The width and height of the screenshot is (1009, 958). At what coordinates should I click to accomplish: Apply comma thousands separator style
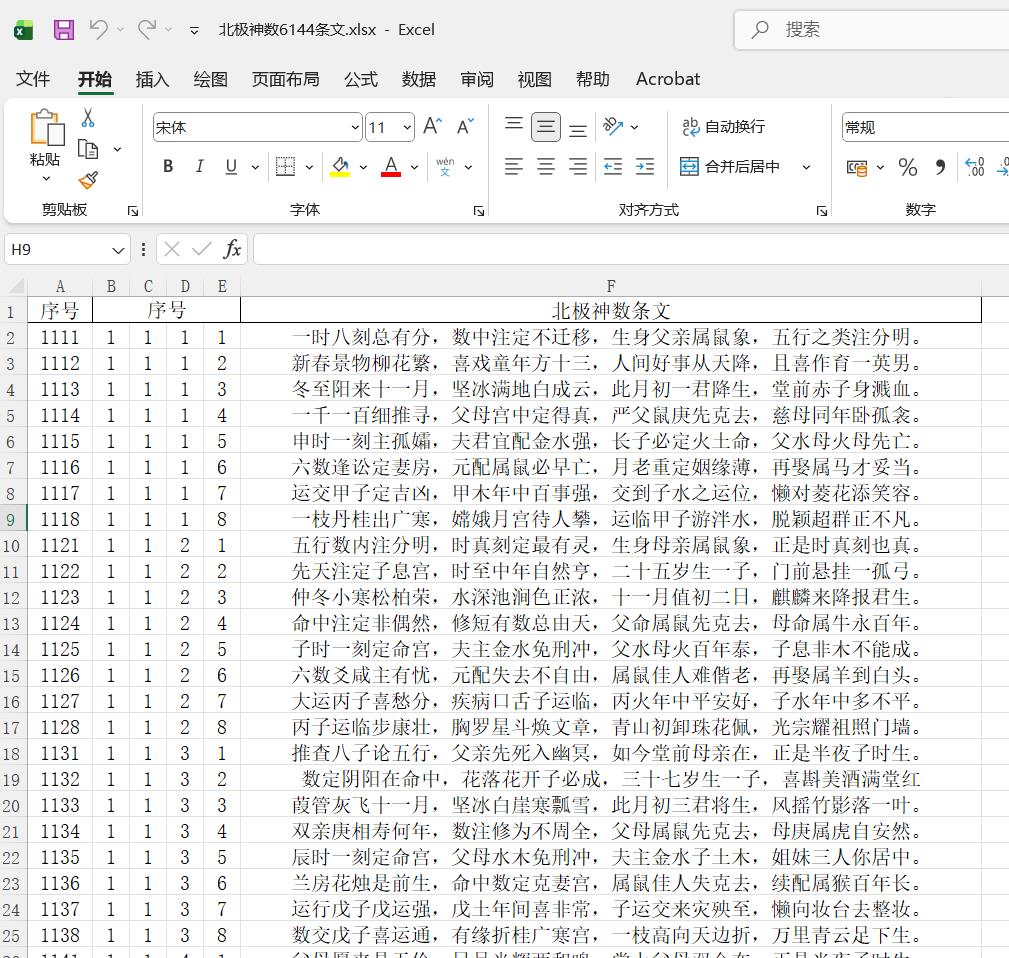(x=938, y=167)
